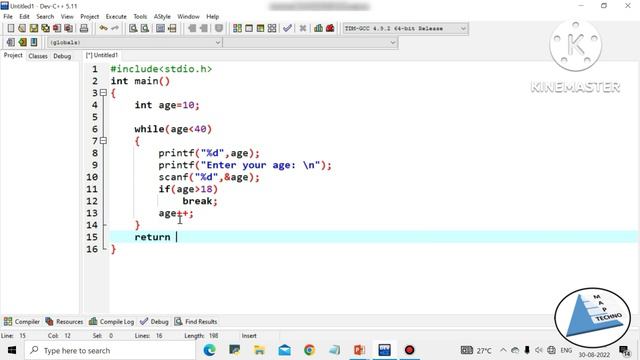Click the Run window icon
Viewport: 640px width, 360px height.
249,28
